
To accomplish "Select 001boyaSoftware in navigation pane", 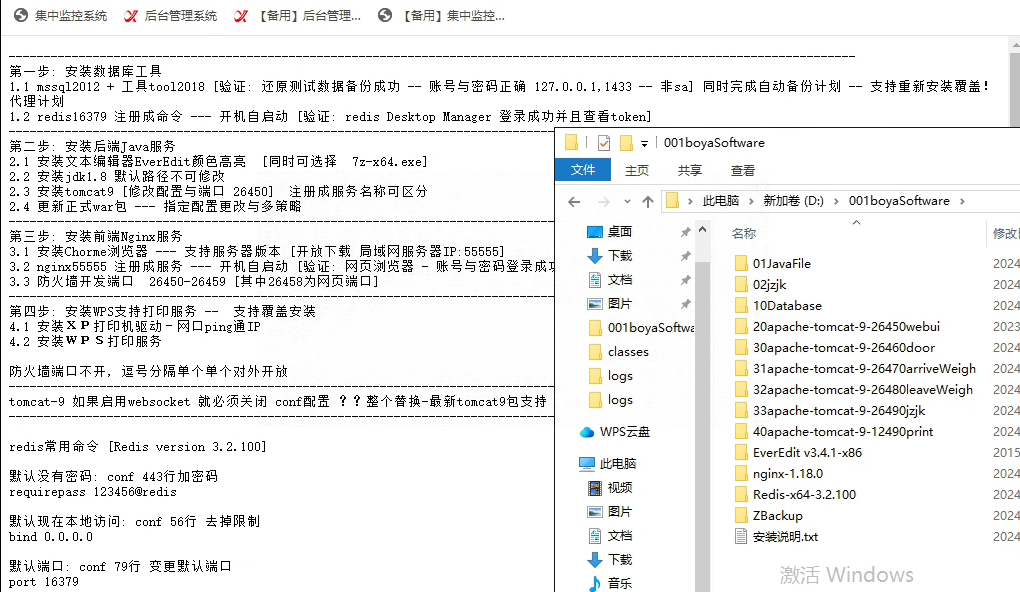I will point(641,328).
